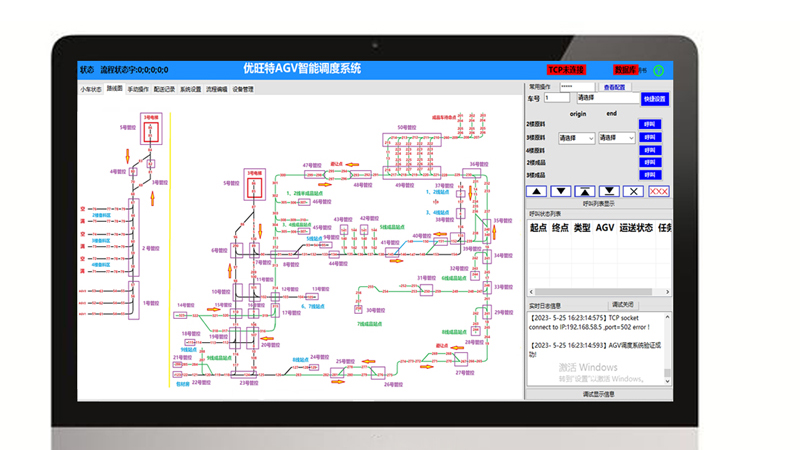Viewport: 800px width, 450px height.
Task: Click the blue 快捷设置 button
Action: tap(653, 99)
